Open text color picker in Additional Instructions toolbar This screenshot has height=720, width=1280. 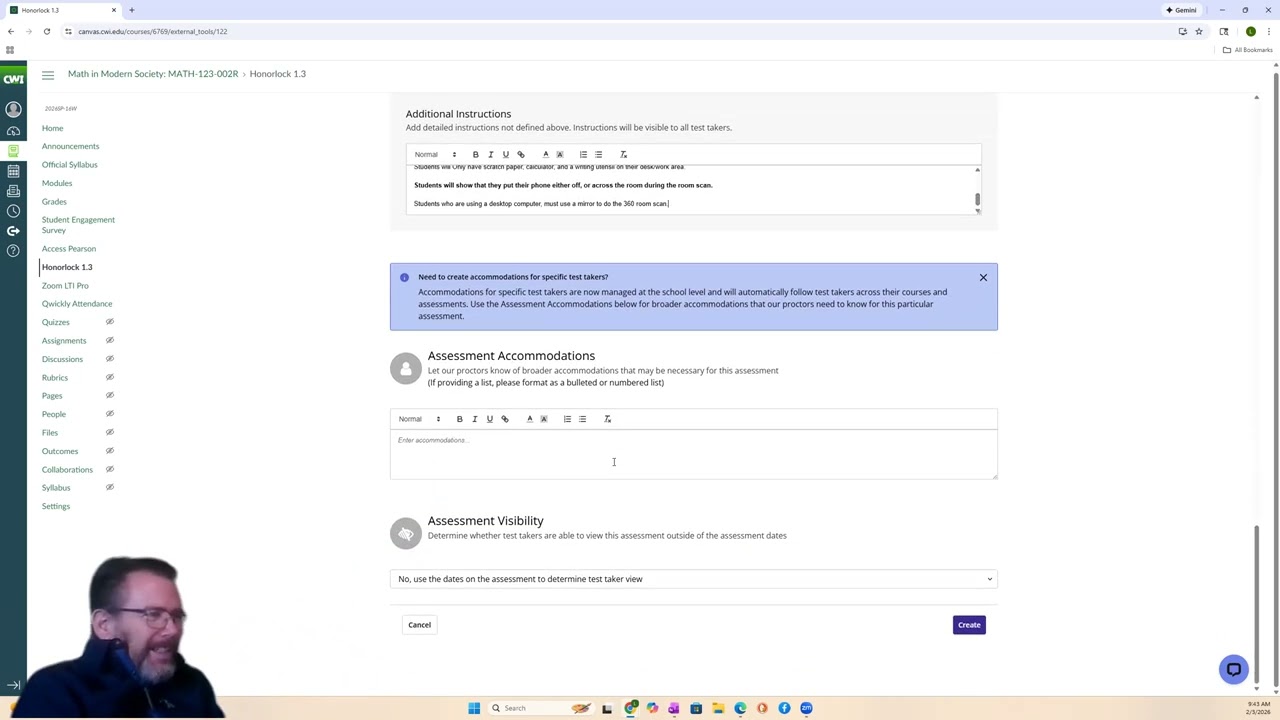click(545, 154)
